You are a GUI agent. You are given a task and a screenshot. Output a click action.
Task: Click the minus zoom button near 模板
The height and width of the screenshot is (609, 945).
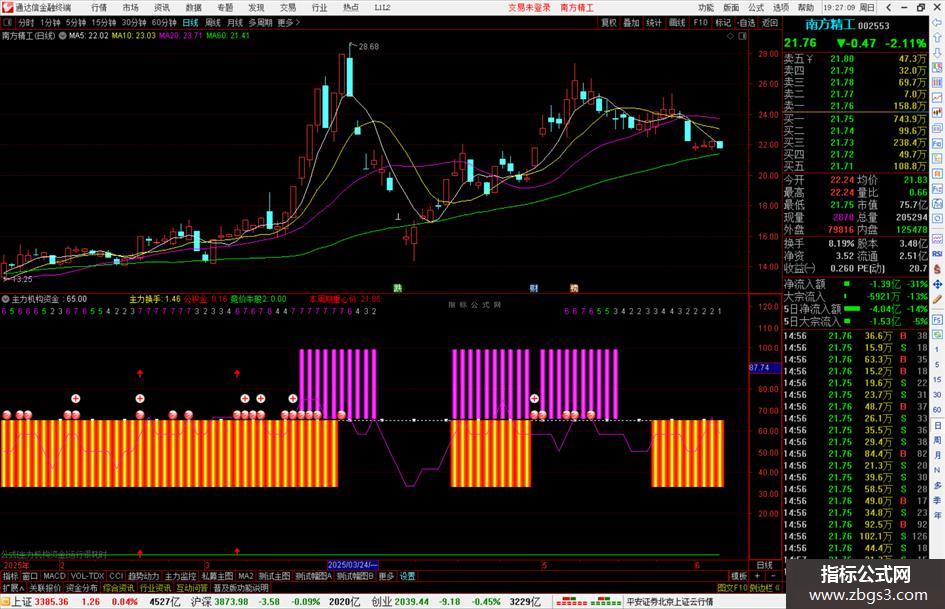773,576
